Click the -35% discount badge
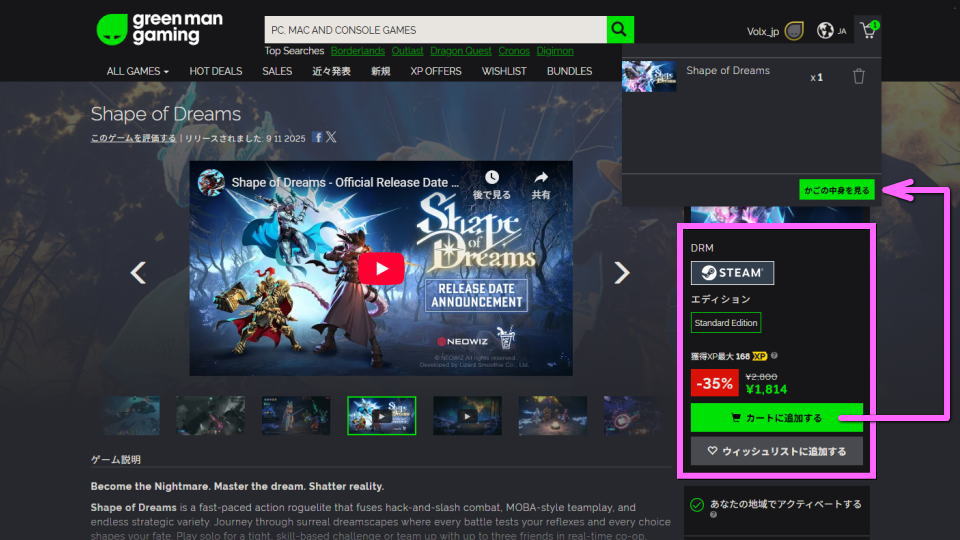This screenshot has width=960, height=540. pos(714,383)
